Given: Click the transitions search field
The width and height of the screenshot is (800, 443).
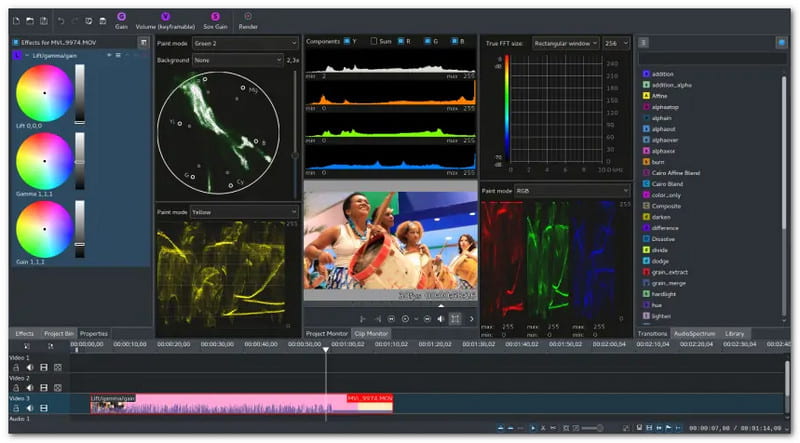Looking at the screenshot, I should (712, 59).
